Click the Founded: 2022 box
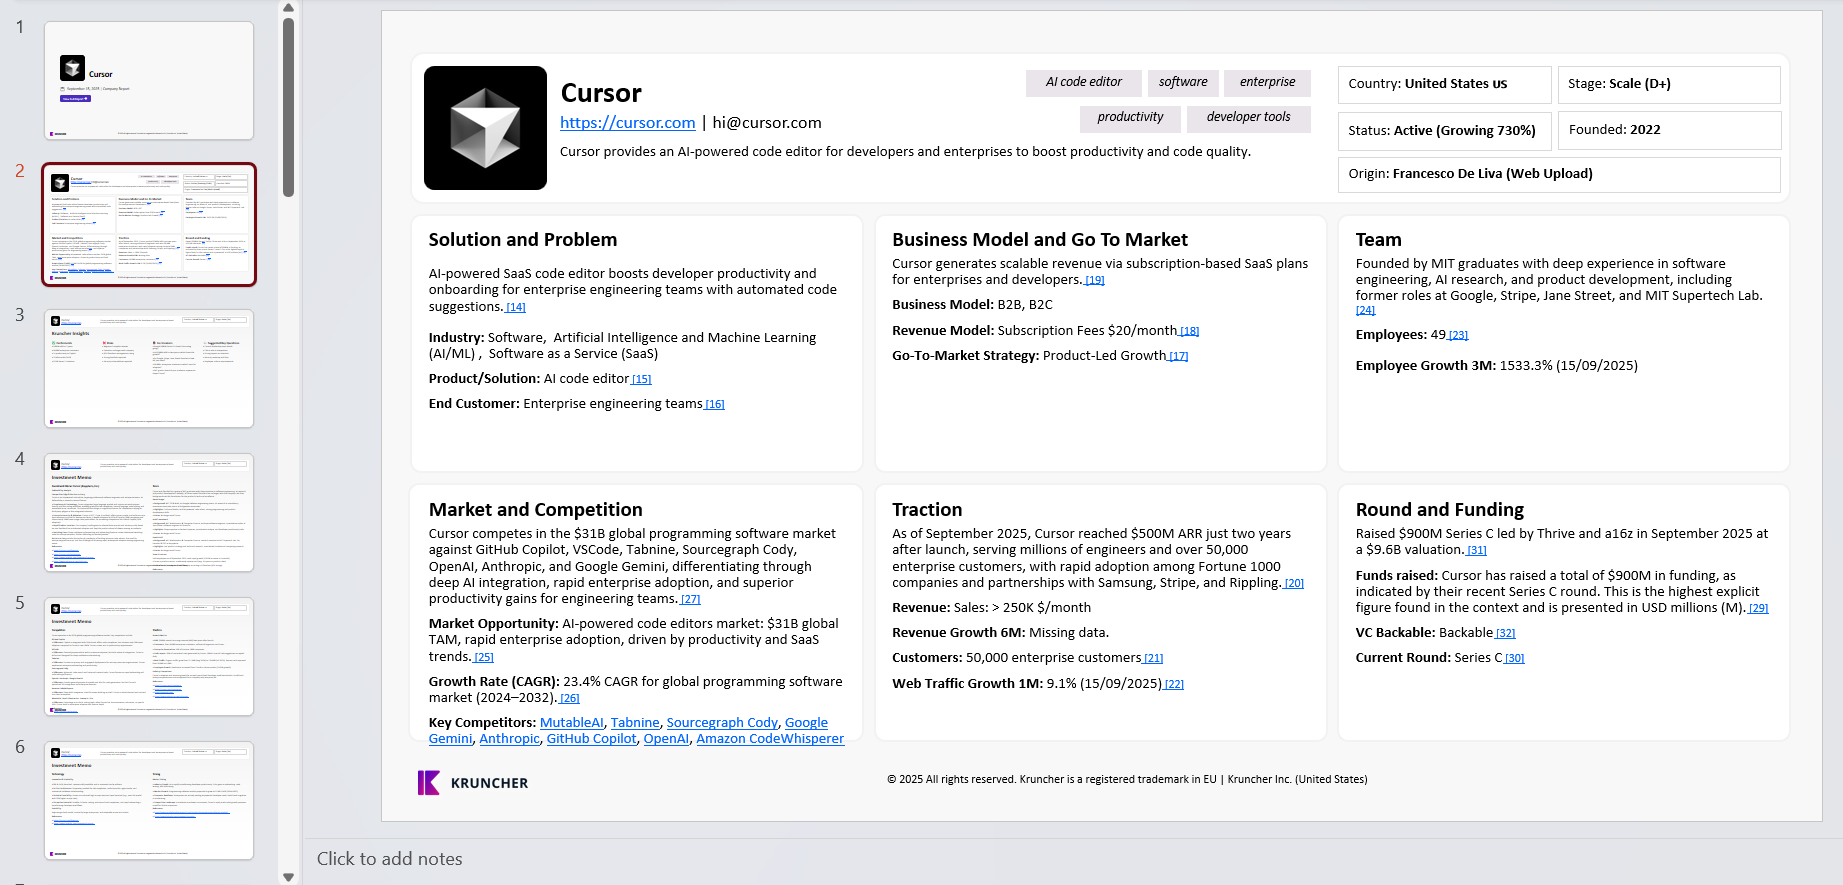Screen dimensions: 1843x885 (1669, 131)
